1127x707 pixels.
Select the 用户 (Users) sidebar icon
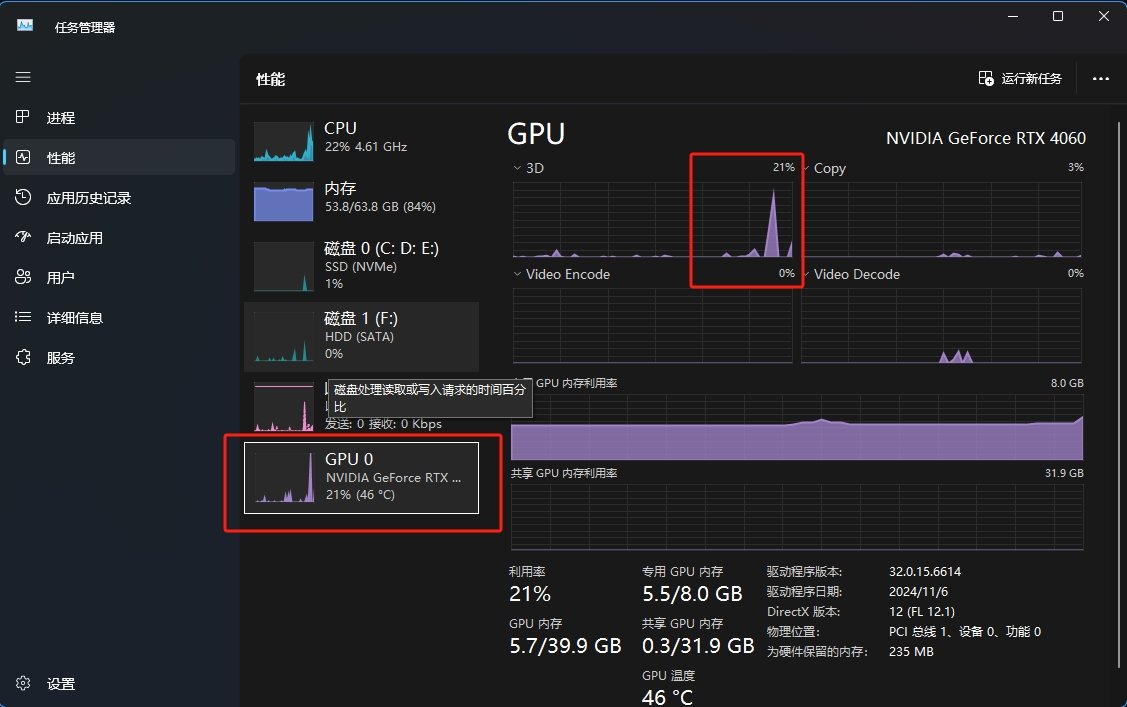tap(22, 277)
